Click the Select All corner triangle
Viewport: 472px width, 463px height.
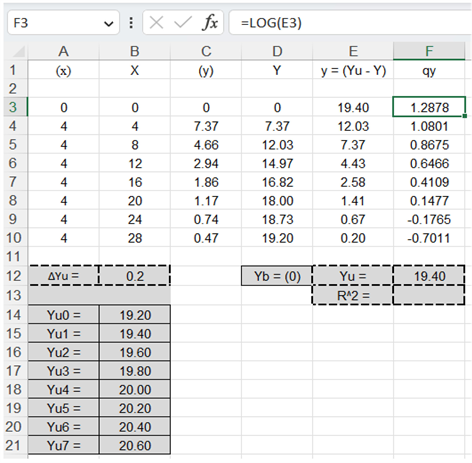pos(18,52)
